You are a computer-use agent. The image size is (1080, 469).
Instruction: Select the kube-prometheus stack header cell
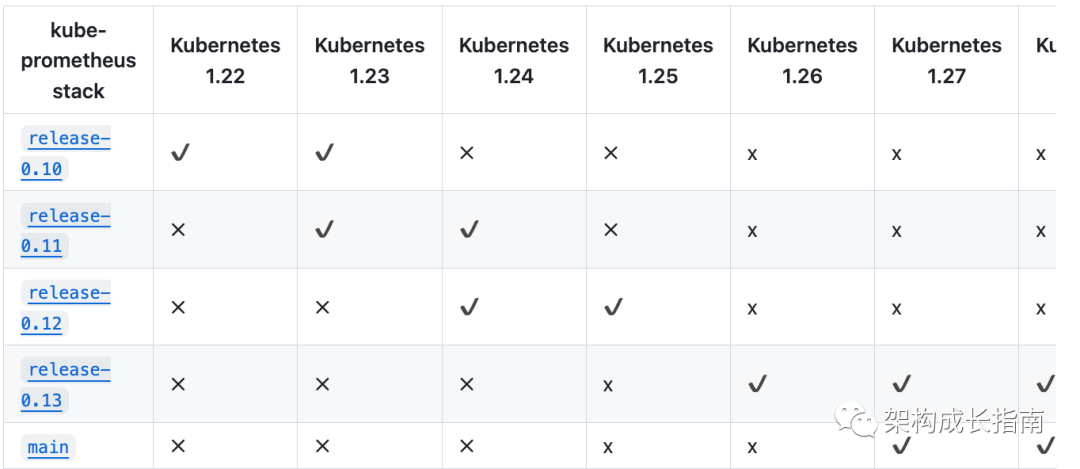point(79,61)
